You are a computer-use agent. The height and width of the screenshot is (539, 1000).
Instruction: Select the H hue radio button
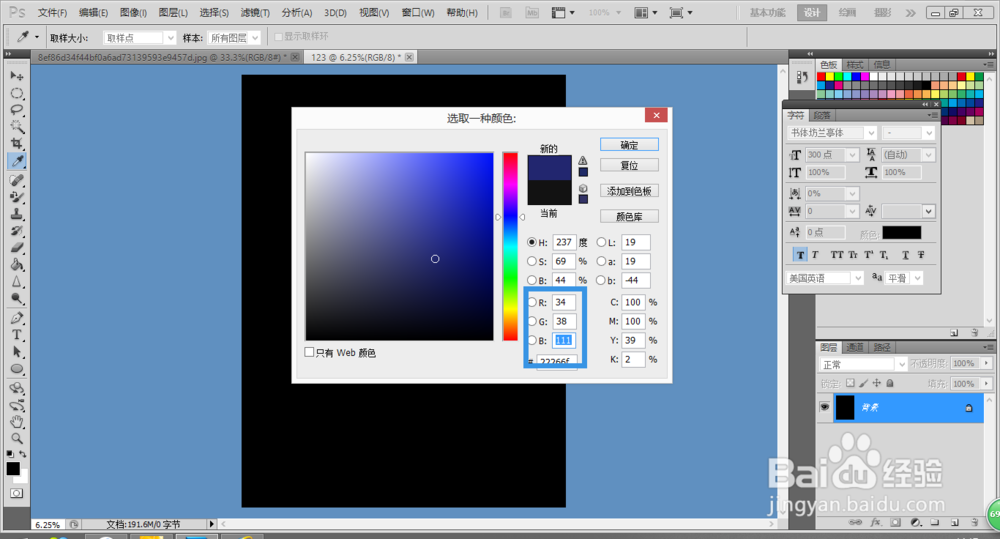(x=532, y=242)
